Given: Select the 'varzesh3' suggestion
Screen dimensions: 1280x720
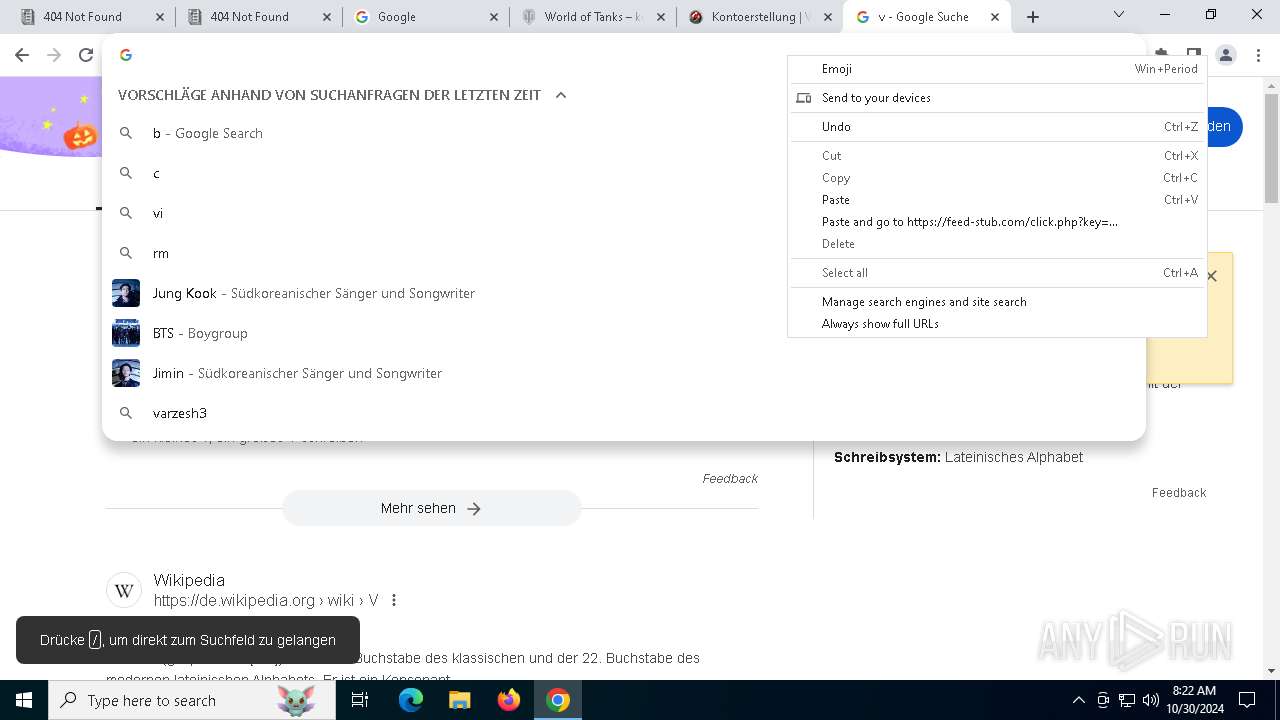Looking at the screenshot, I should coord(624,413).
